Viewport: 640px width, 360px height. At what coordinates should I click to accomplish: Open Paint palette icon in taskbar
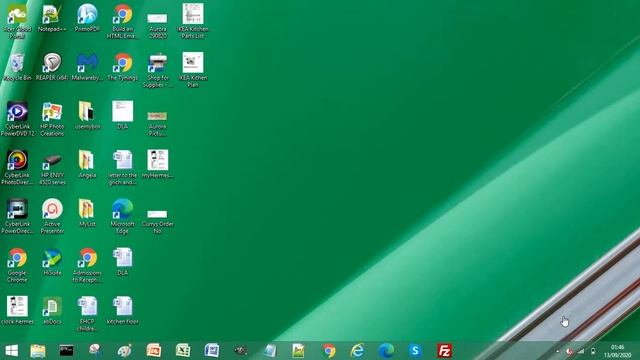pyautogui.click(x=124, y=351)
